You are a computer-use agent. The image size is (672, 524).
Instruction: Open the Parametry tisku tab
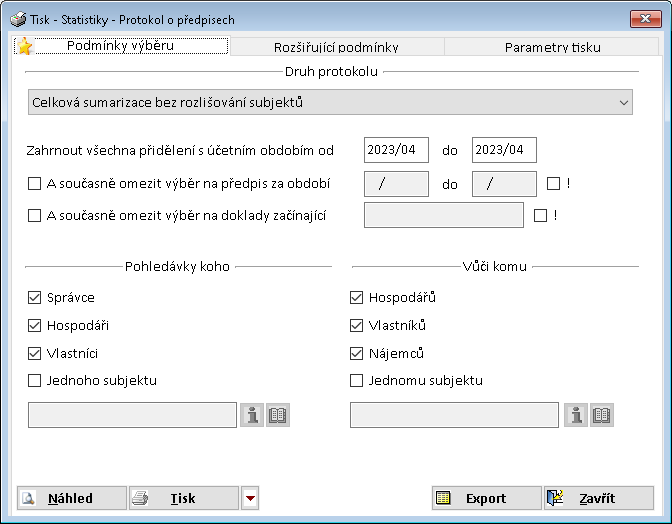click(552, 47)
